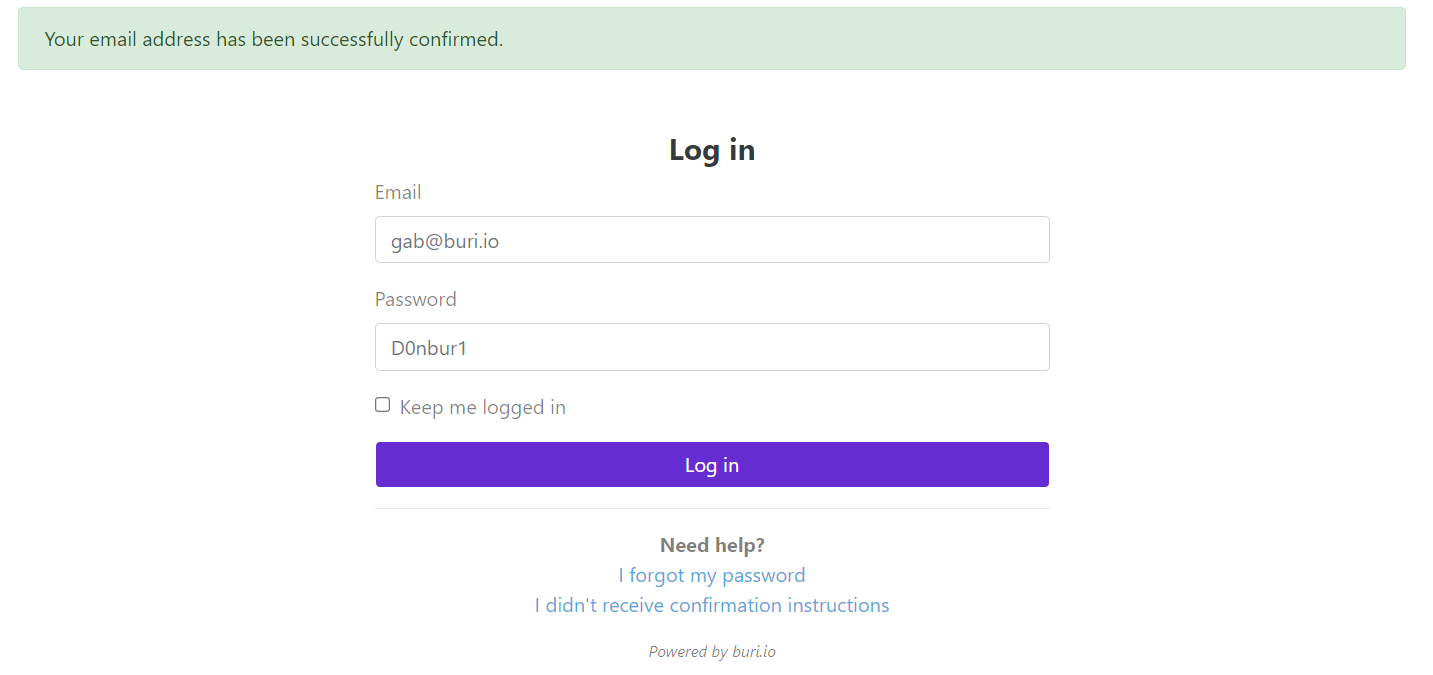Click the Email input field
Image resolution: width=1433 pixels, height=675 pixels.
[711, 240]
